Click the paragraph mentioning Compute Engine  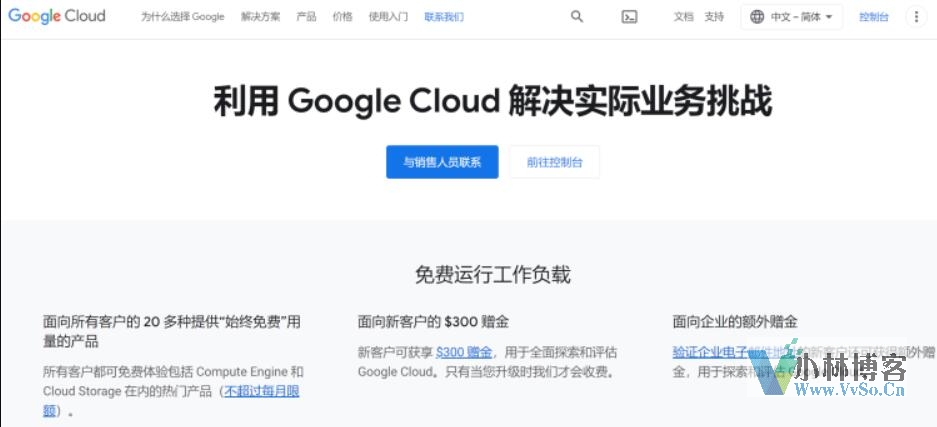pyautogui.click(x=173, y=391)
